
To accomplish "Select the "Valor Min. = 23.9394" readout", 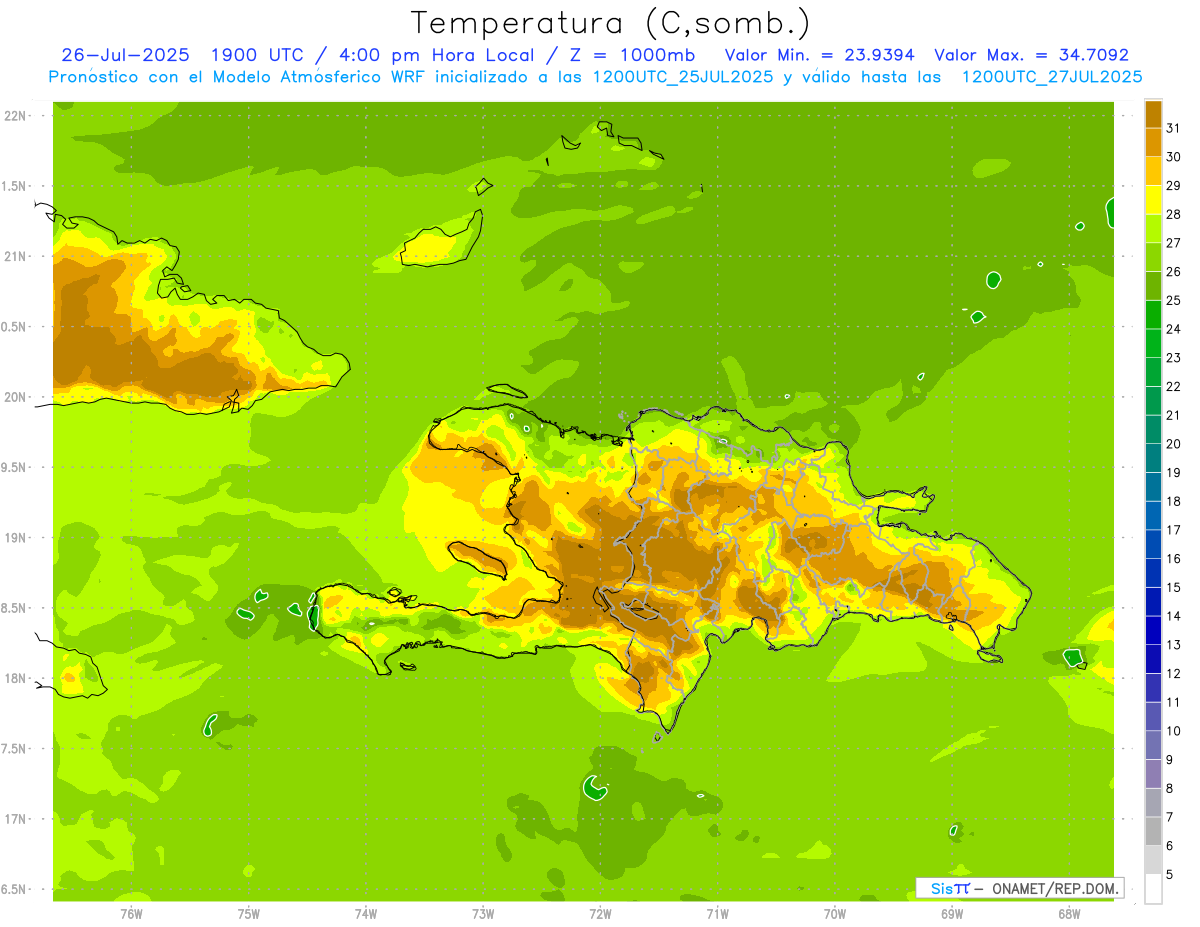I will point(819,55).
